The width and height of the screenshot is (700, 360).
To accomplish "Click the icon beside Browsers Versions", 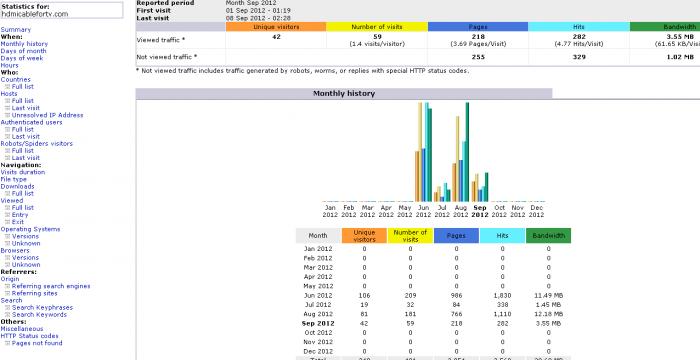I will (x=8, y=258).
